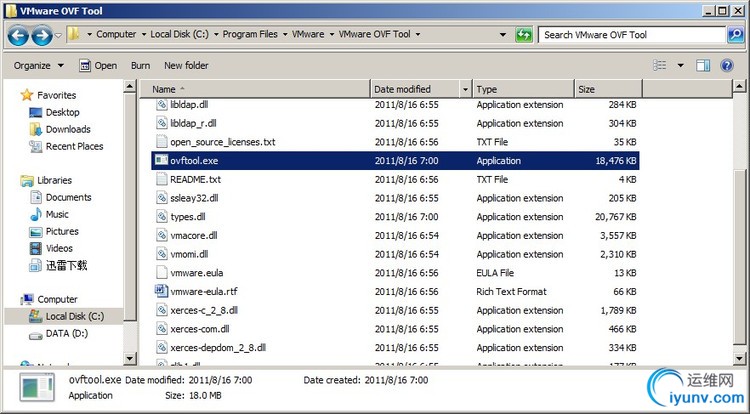Open the view options dropdown arrow
The width and height of the screenshot is (750, 414).
(681, 65)
